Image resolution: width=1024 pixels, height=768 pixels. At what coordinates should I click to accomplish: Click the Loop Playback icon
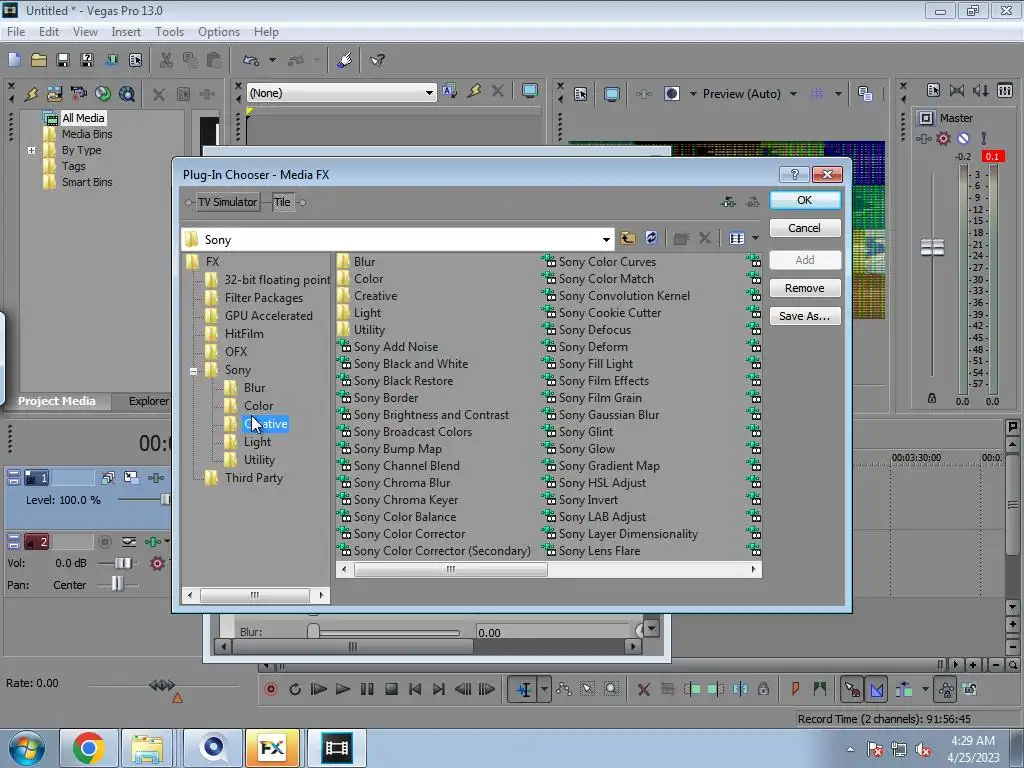295,689
